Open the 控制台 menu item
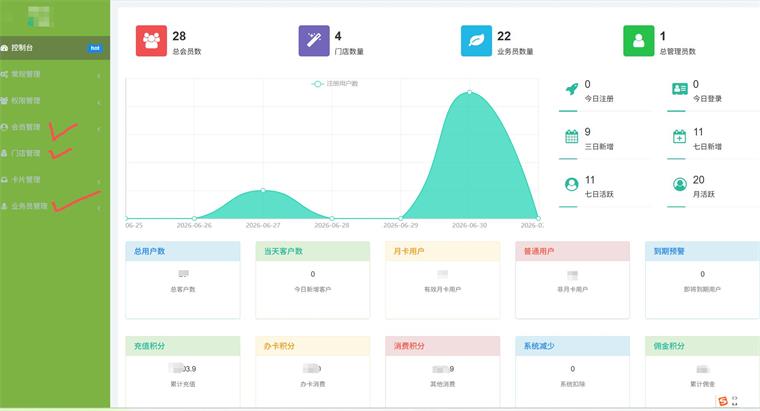This screenshot has height=411, width=760. (55, 47)
